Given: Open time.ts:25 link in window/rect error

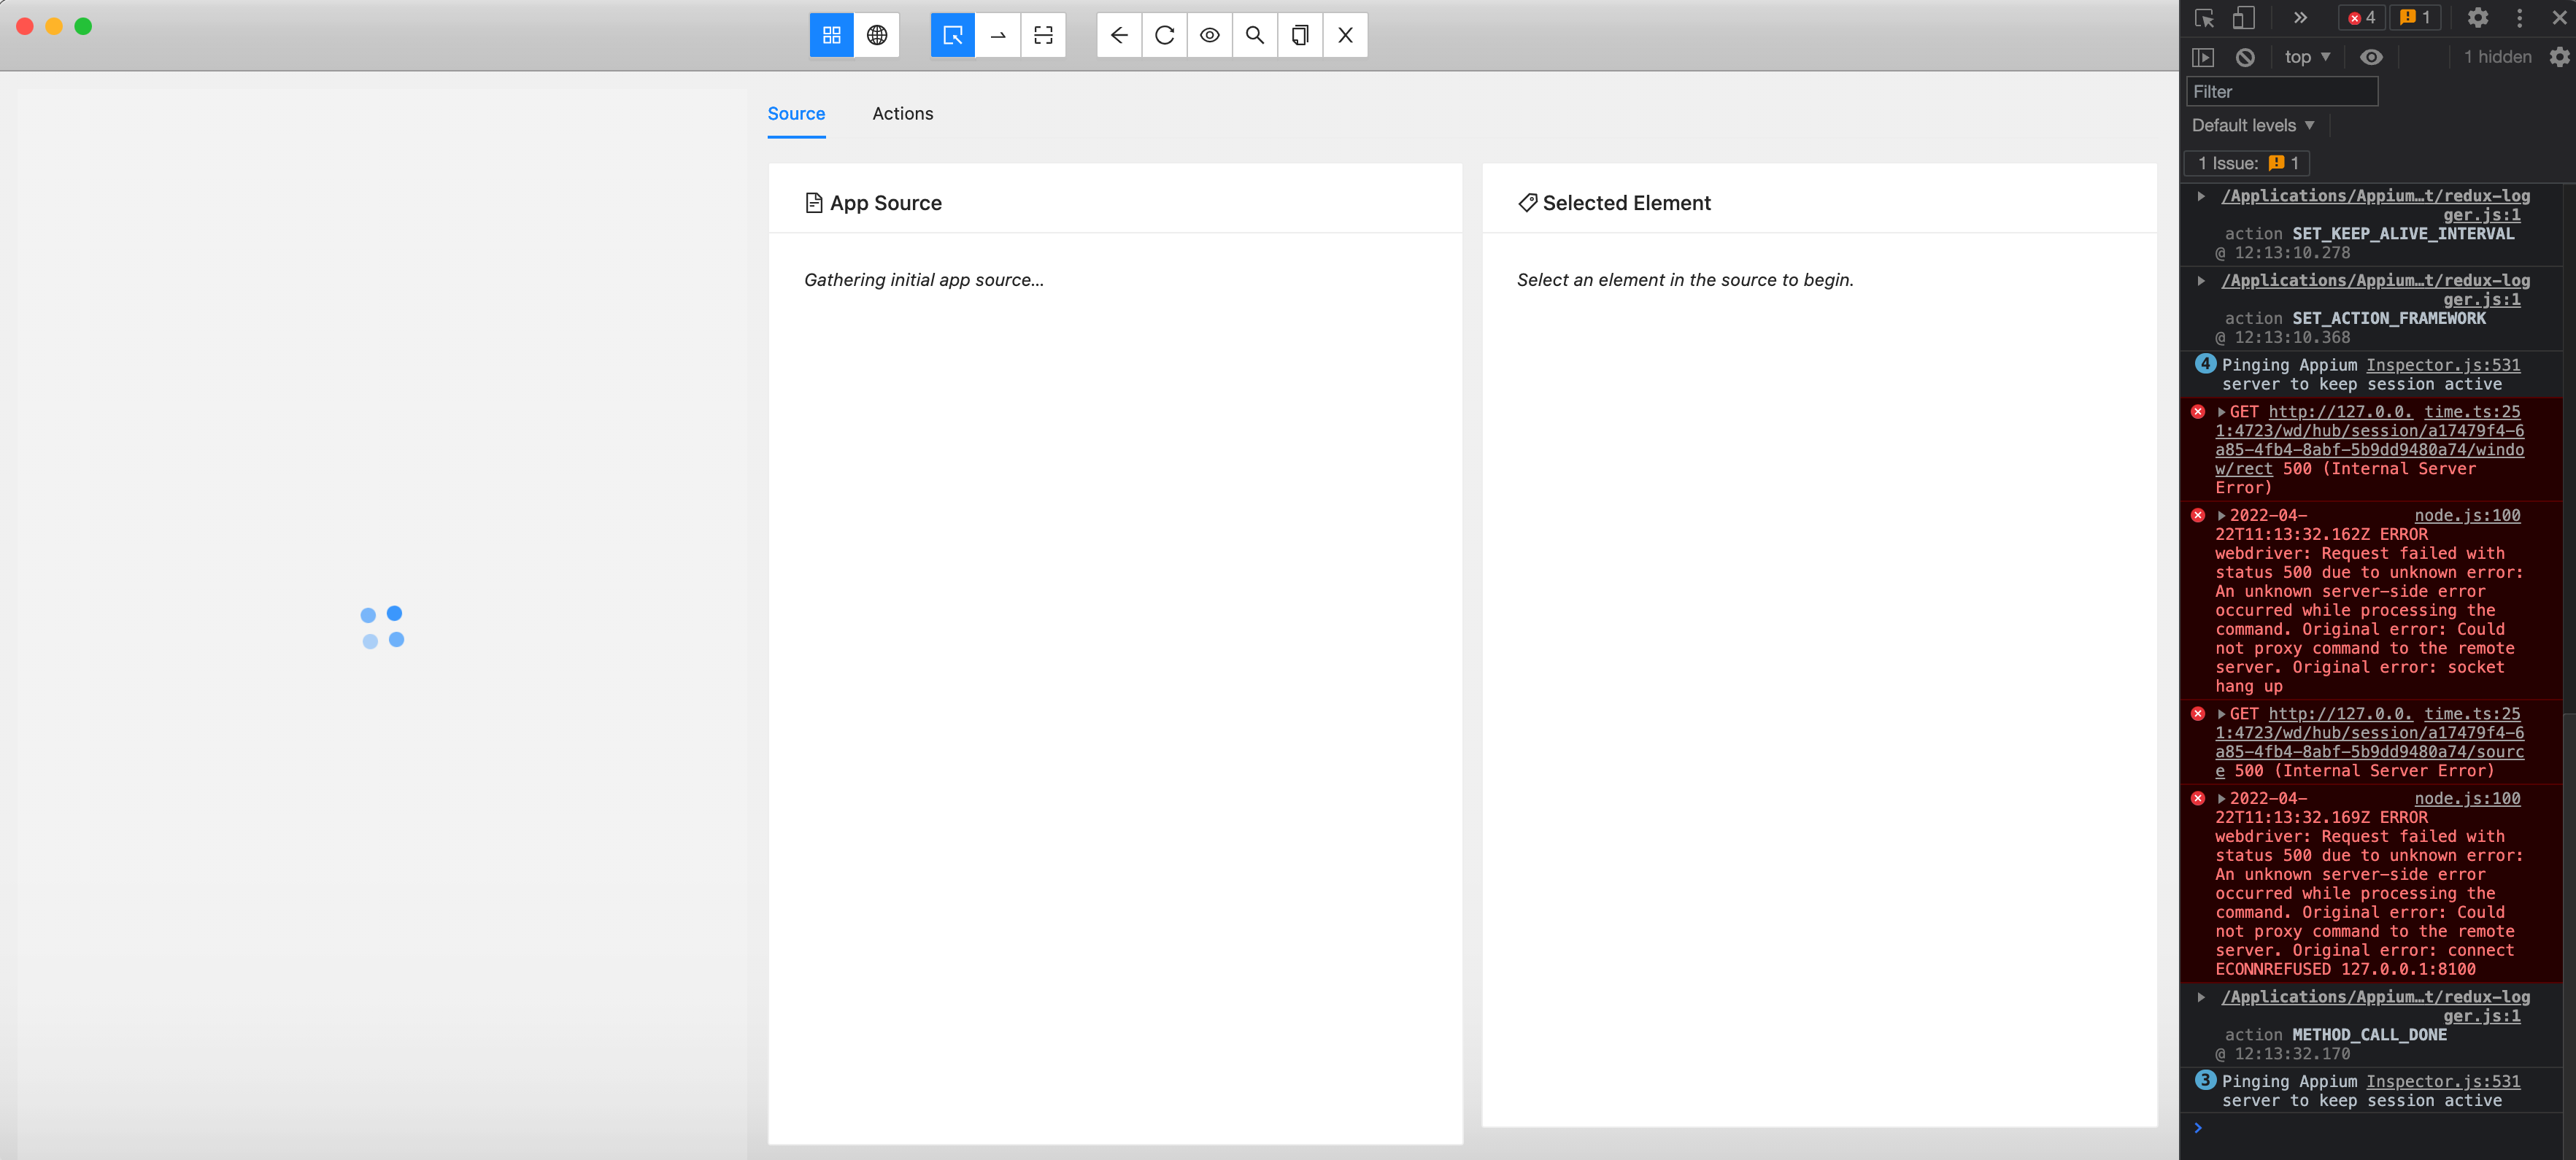Looking at the screenshot, I should (x=2472, y=412).
